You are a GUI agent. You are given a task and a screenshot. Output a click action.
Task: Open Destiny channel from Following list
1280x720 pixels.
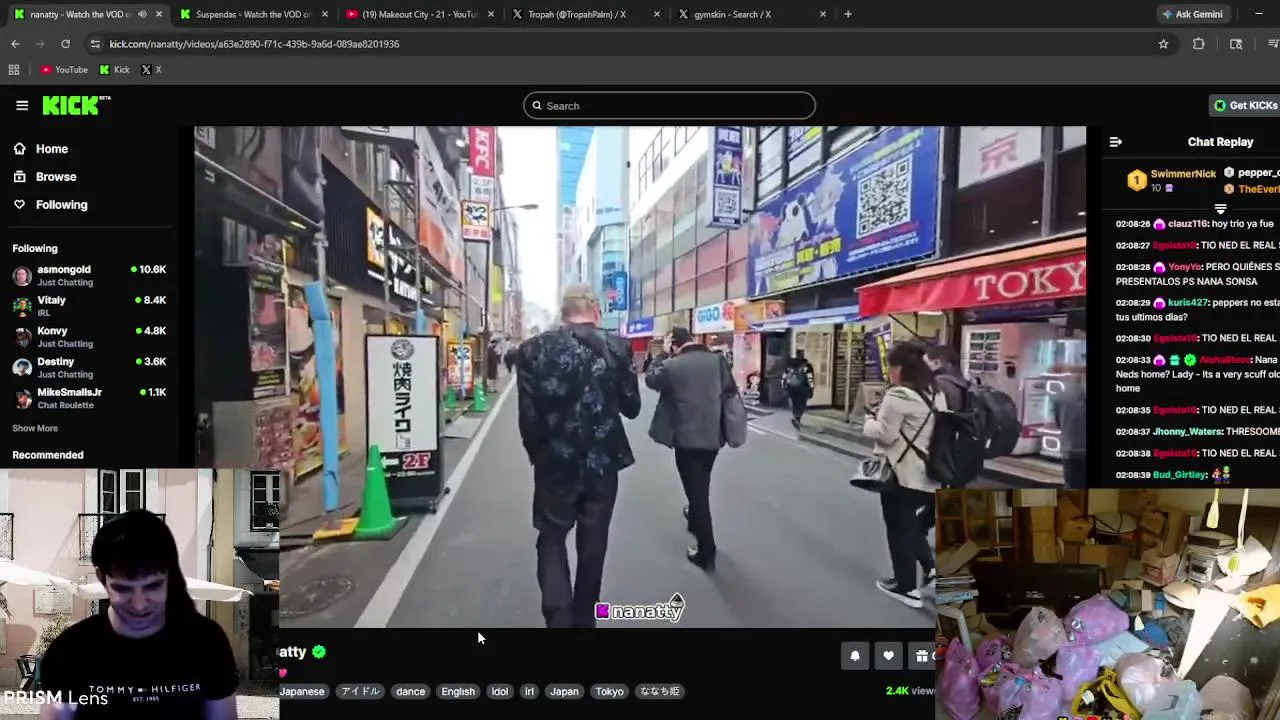(89, 367)
